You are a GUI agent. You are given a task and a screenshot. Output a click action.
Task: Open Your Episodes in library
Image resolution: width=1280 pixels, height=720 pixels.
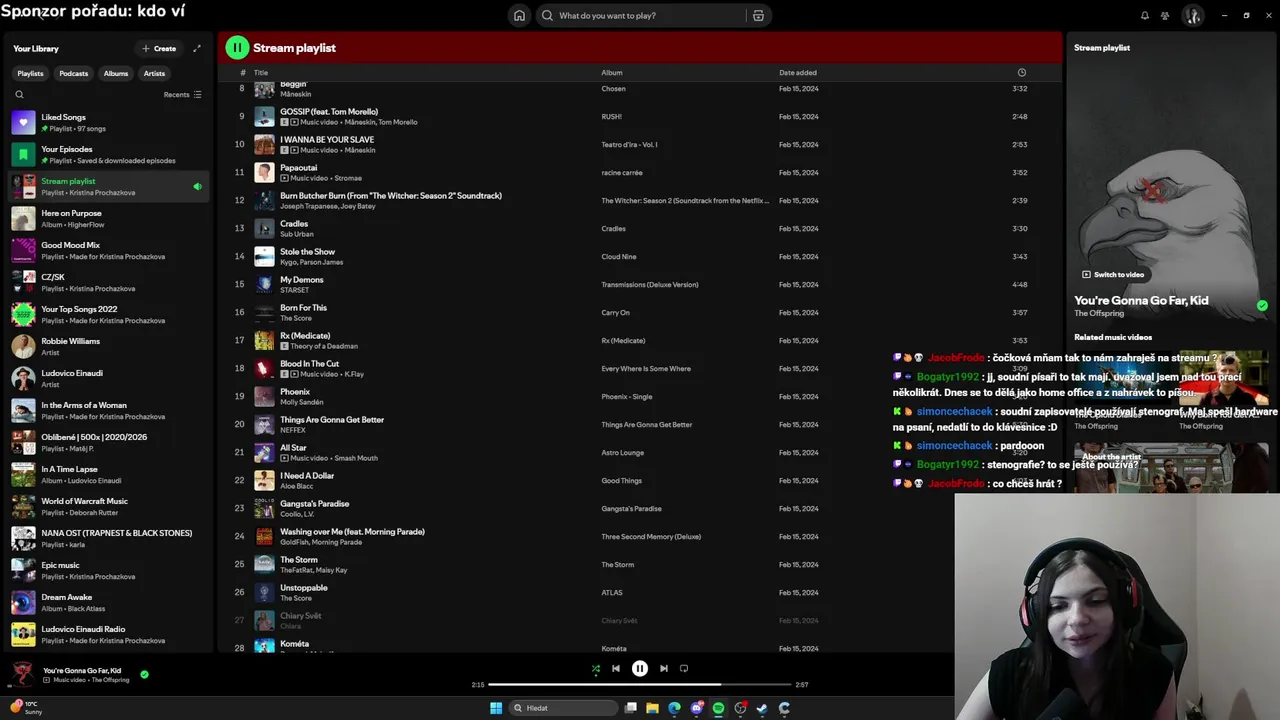pyautogui.click(x=110, y=155)
